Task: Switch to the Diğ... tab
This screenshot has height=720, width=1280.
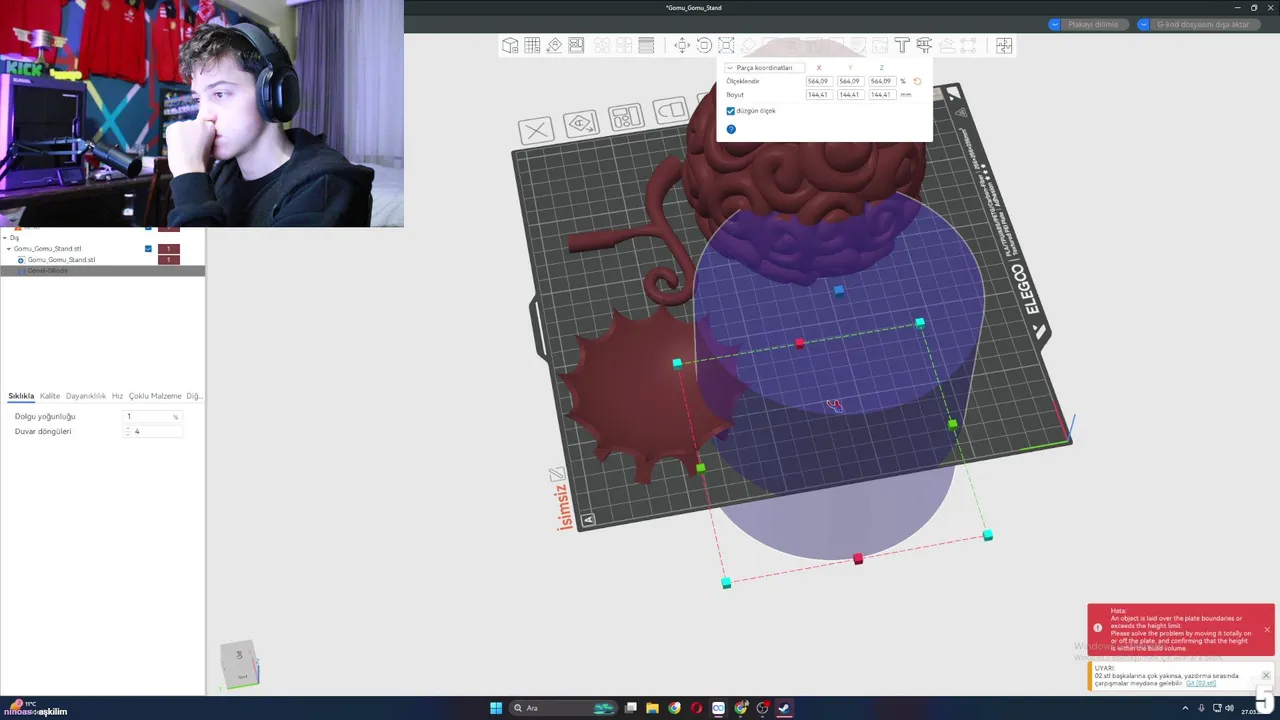Action: point(193,396)
